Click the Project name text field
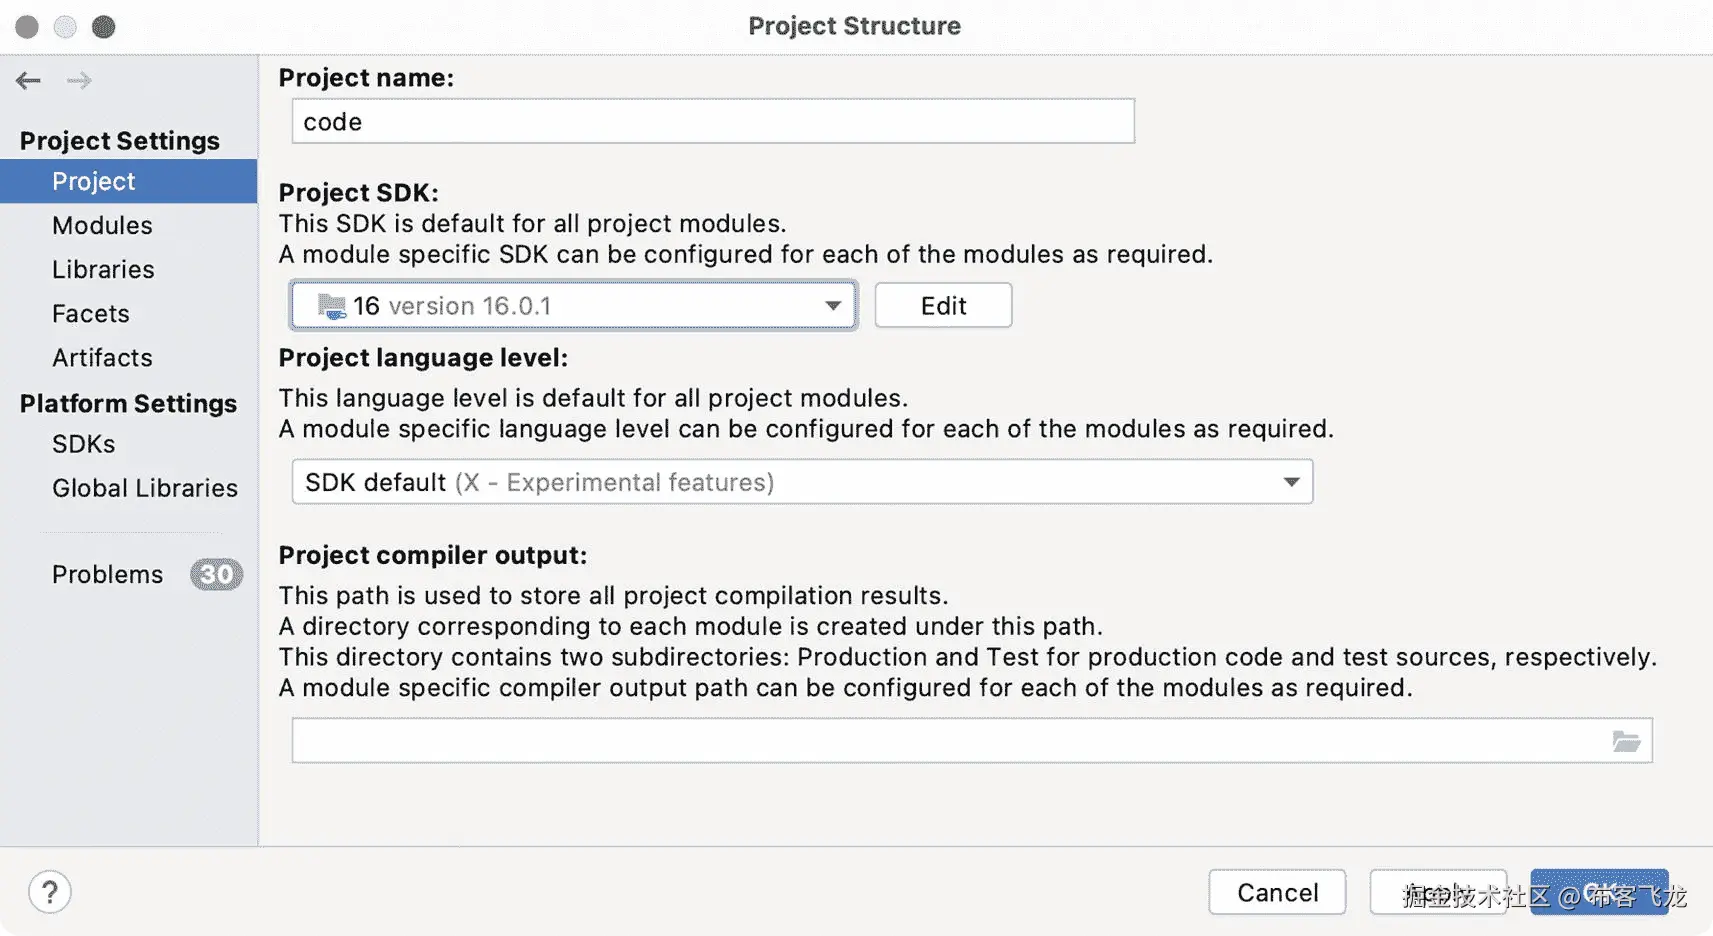1713x936 pixels. (712, 122)
